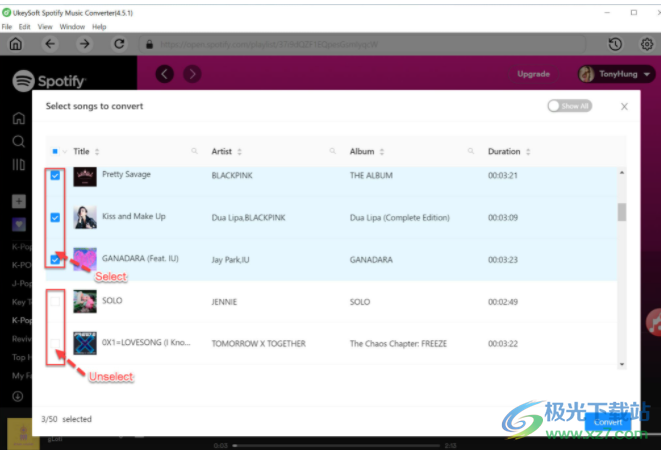This screenshot has height=450, width=661.
Task: Click the song list scroll down arrow
Action: click(x=622, y=364)
